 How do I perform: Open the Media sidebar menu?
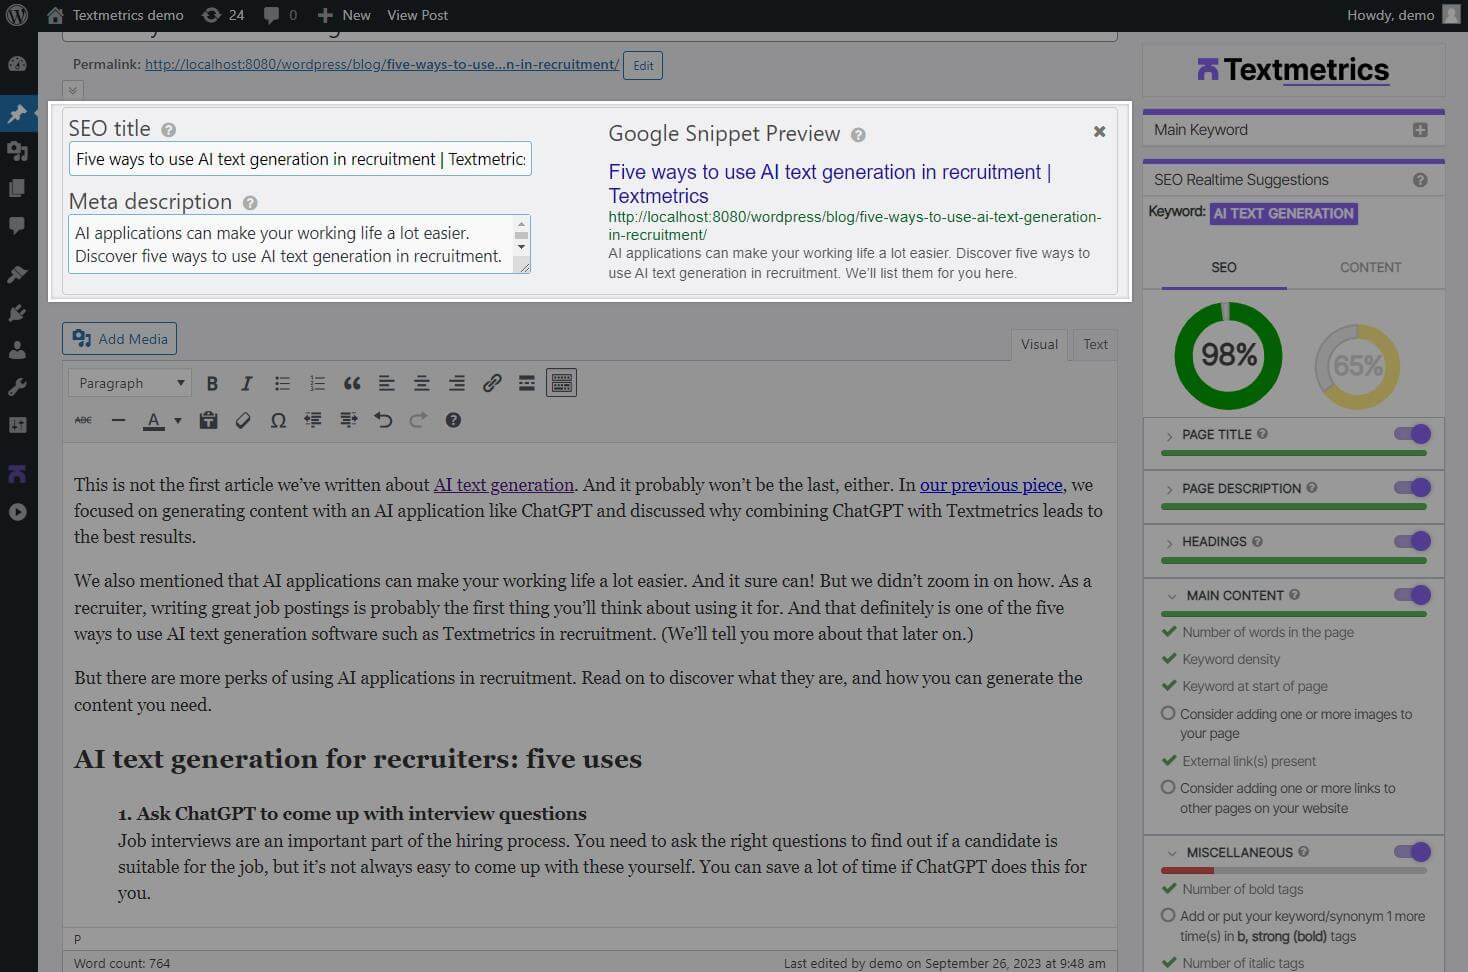point(17,151)
